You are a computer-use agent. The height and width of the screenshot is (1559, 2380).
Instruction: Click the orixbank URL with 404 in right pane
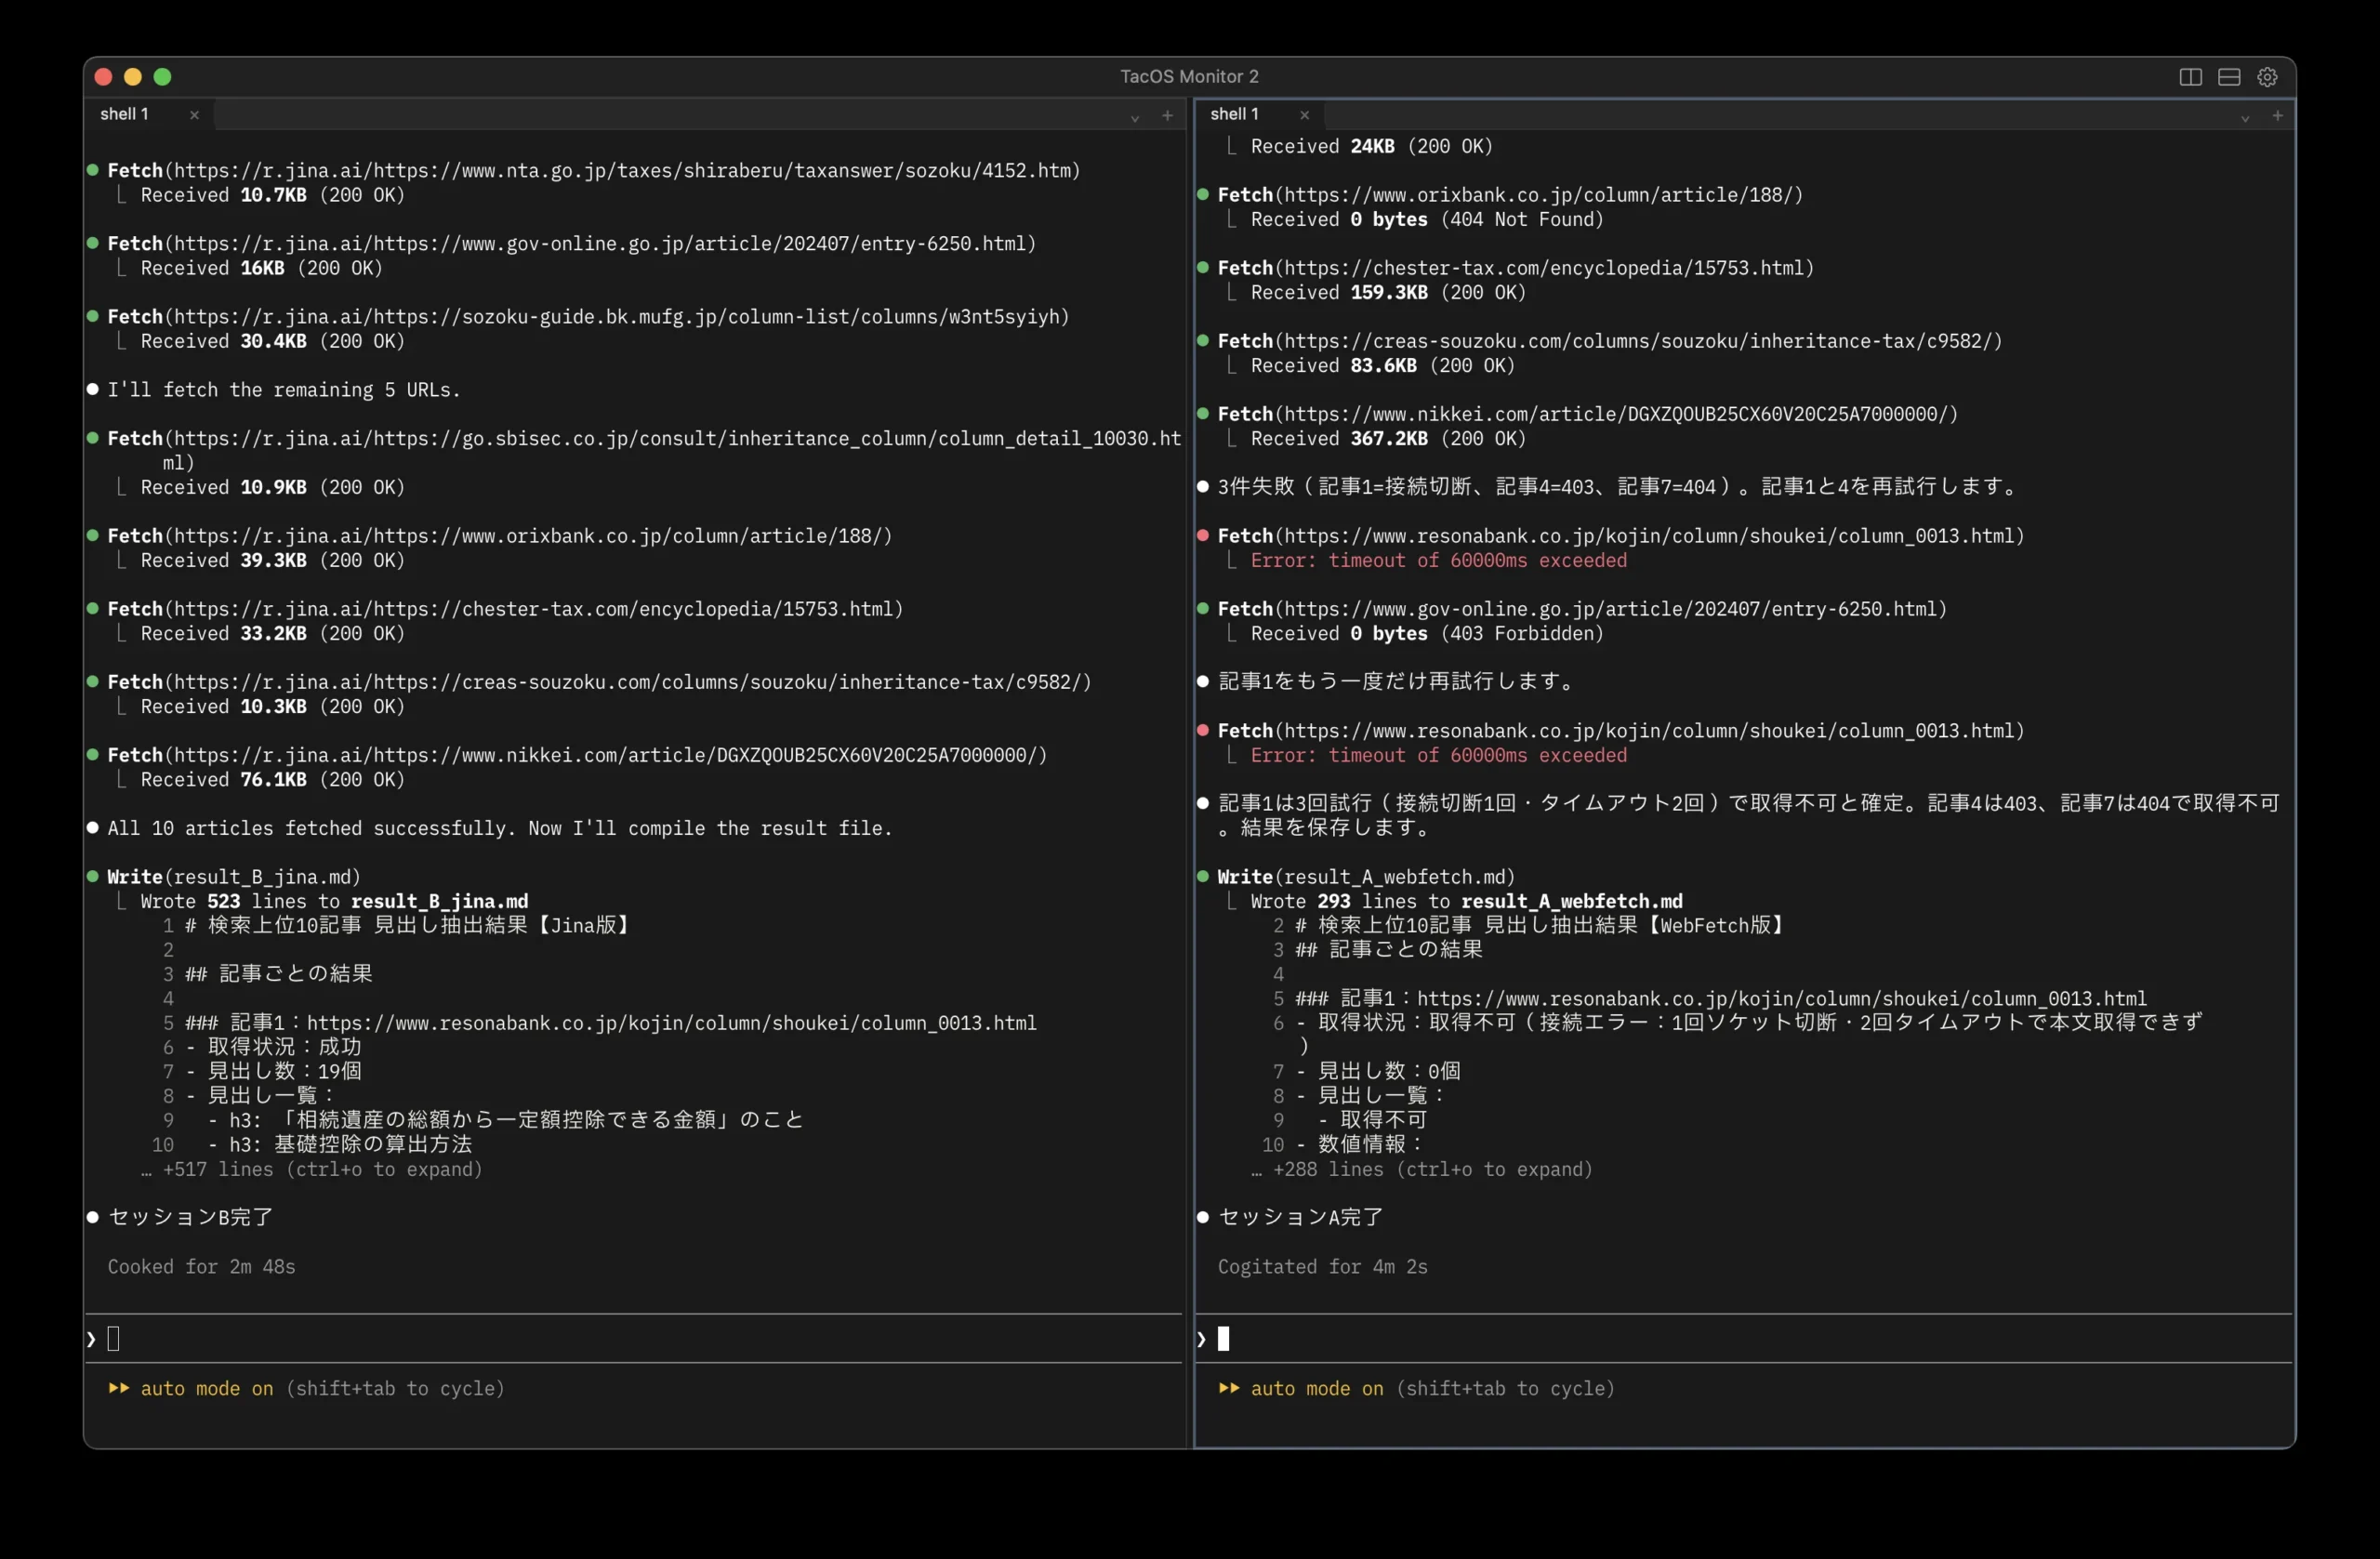coord(1539,195)
